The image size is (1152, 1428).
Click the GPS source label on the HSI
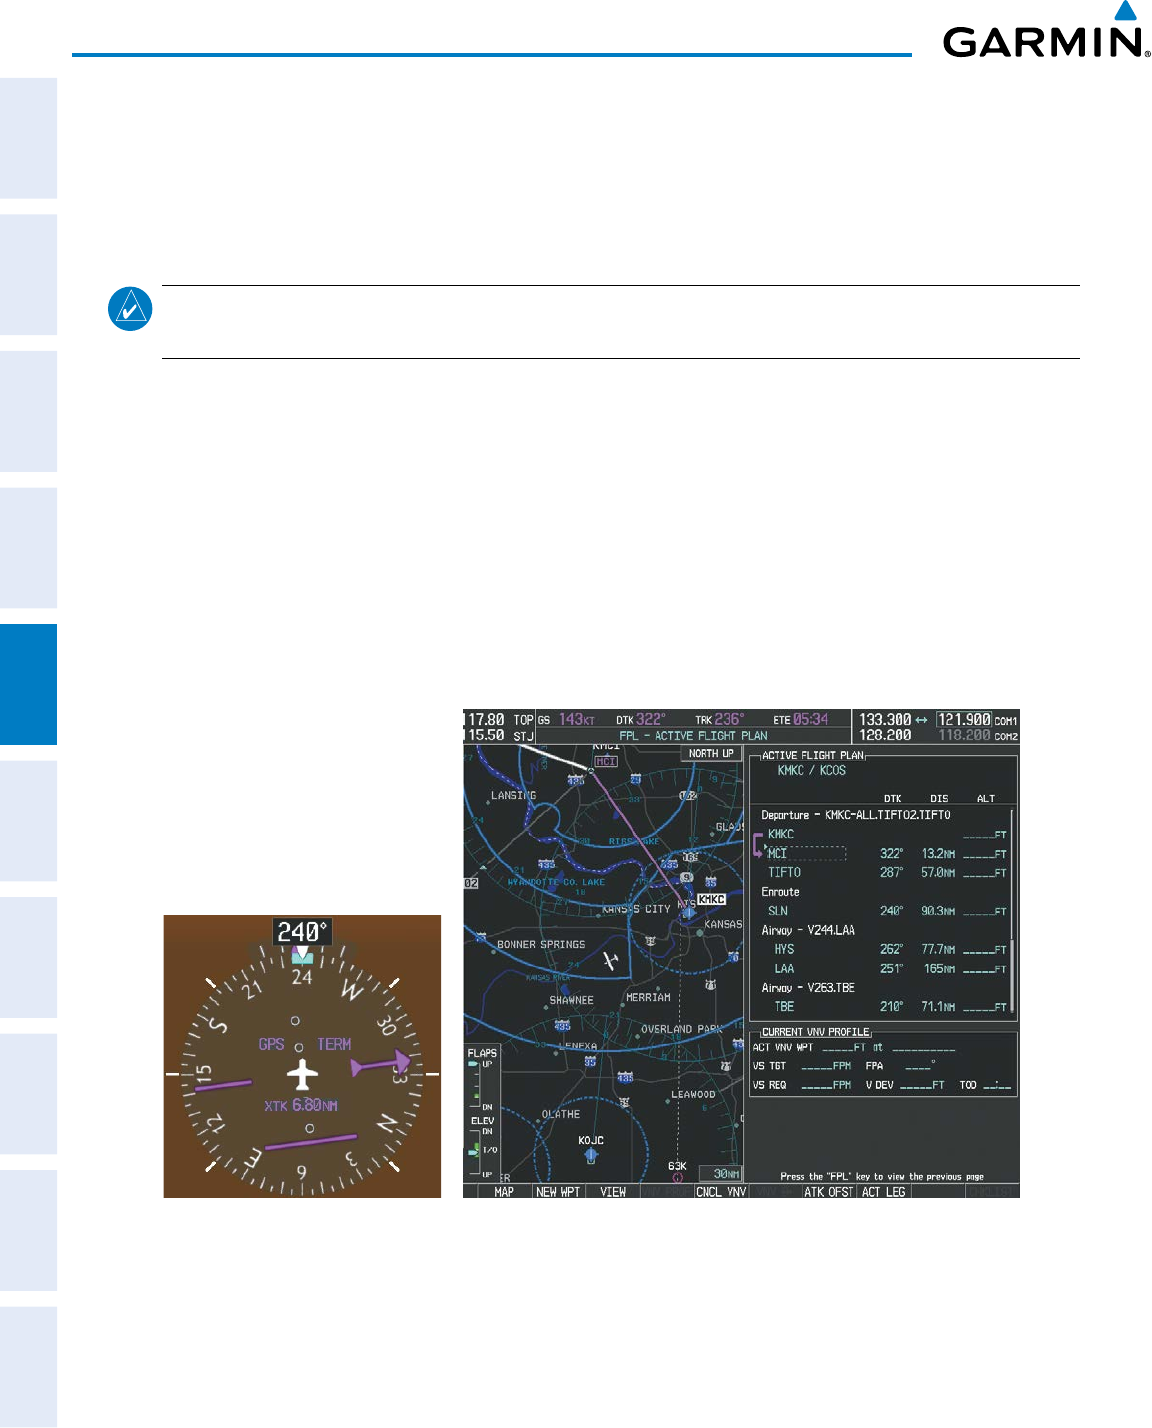click(x=271, y=1044)
